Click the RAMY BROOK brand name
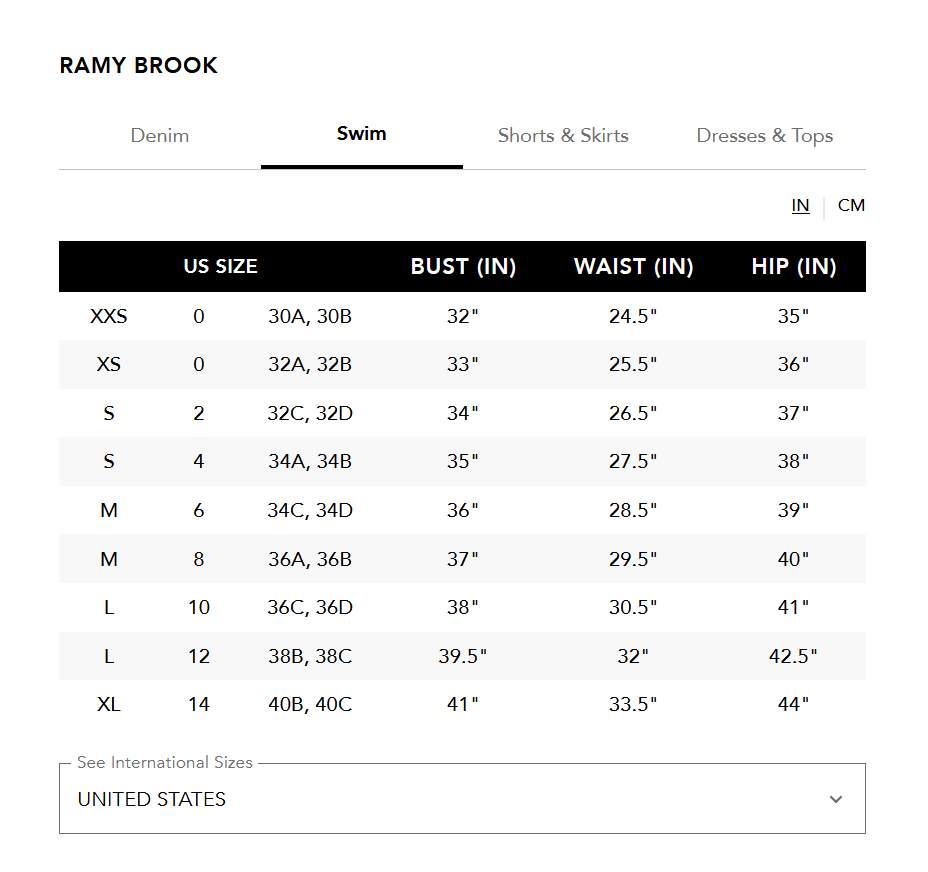The width and height of the screenshot is (928, 872). pos(138,65)
